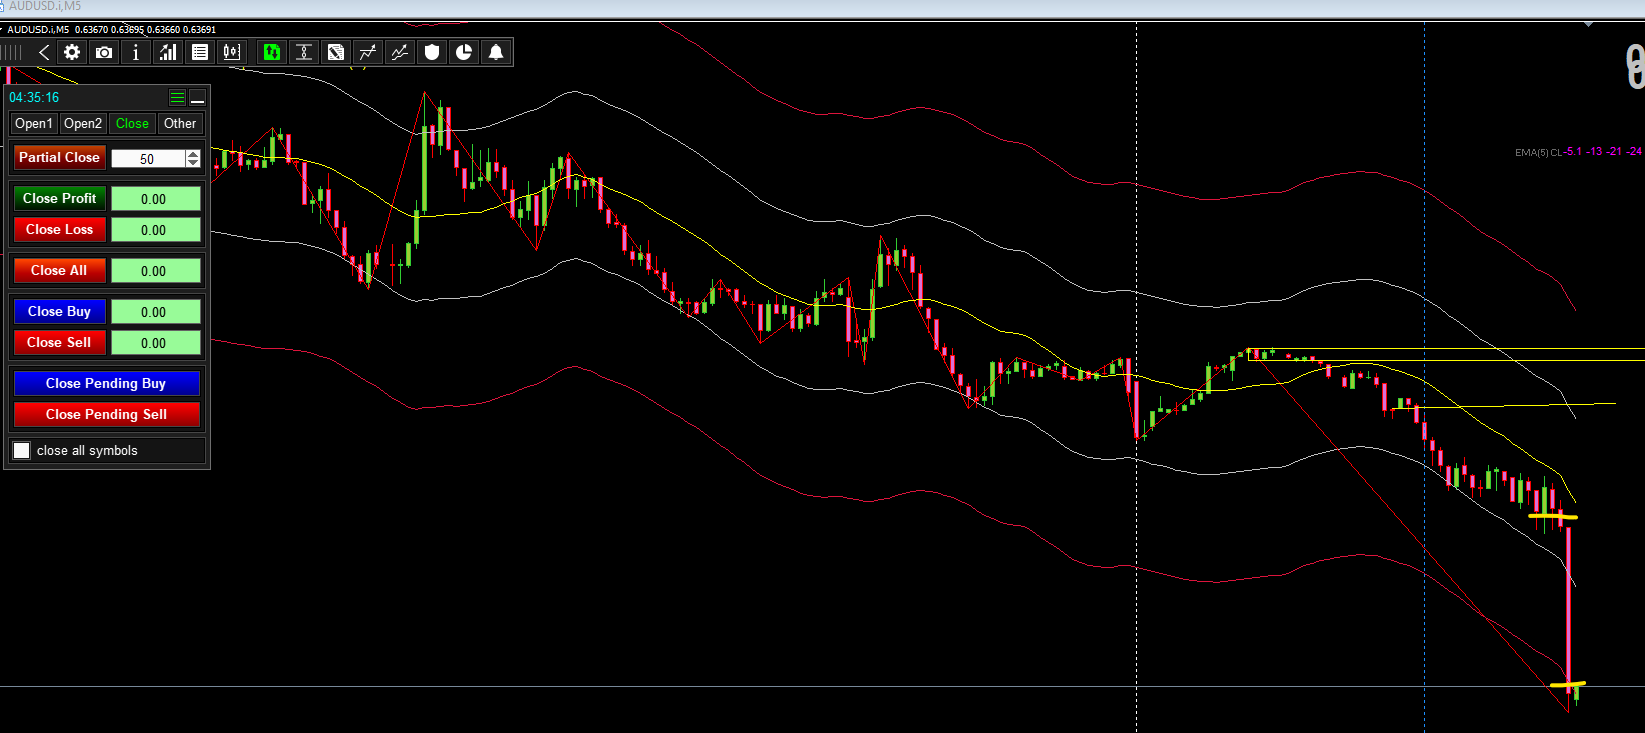1645x733 pixels.
Task: Click the Close Pending Sell button
Action: click(x=106, y=414)
